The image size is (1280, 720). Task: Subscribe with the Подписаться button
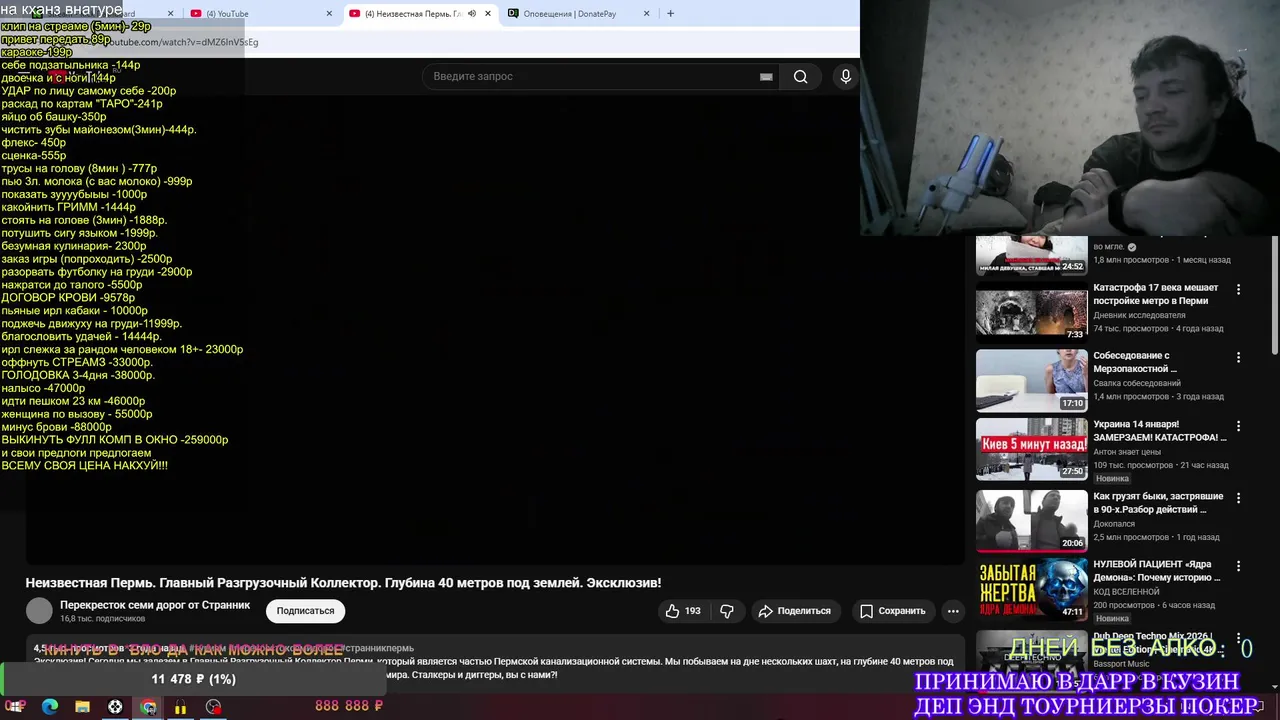pos(305,611)
